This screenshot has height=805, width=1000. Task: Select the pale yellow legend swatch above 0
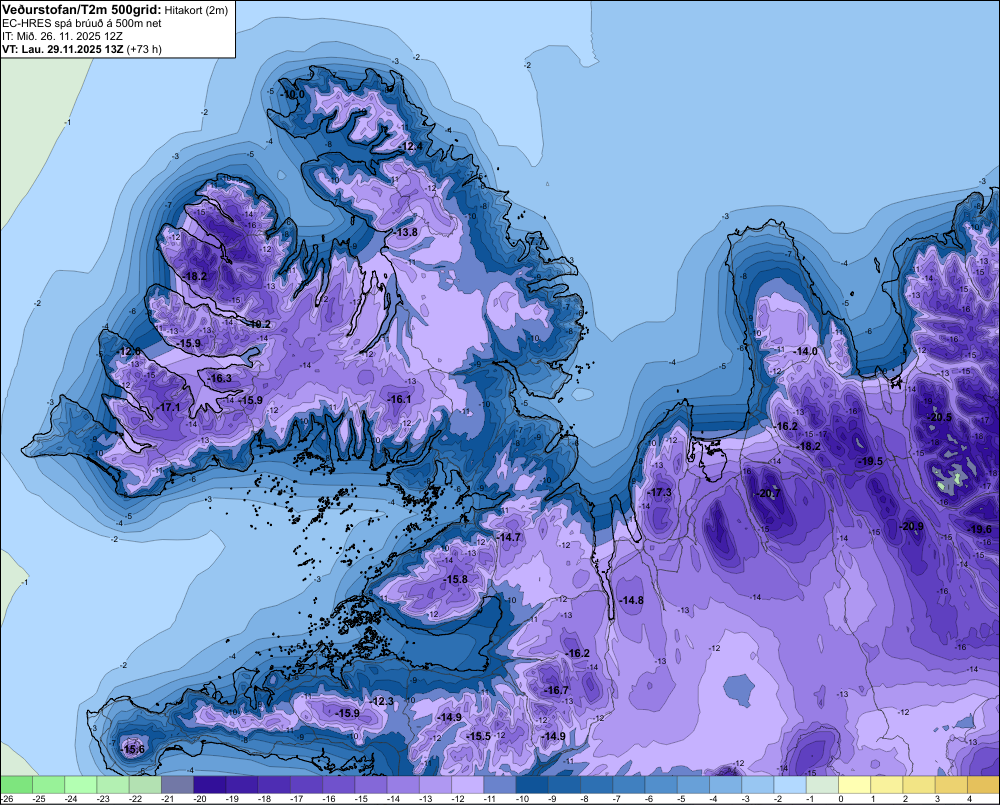(854, 785)
